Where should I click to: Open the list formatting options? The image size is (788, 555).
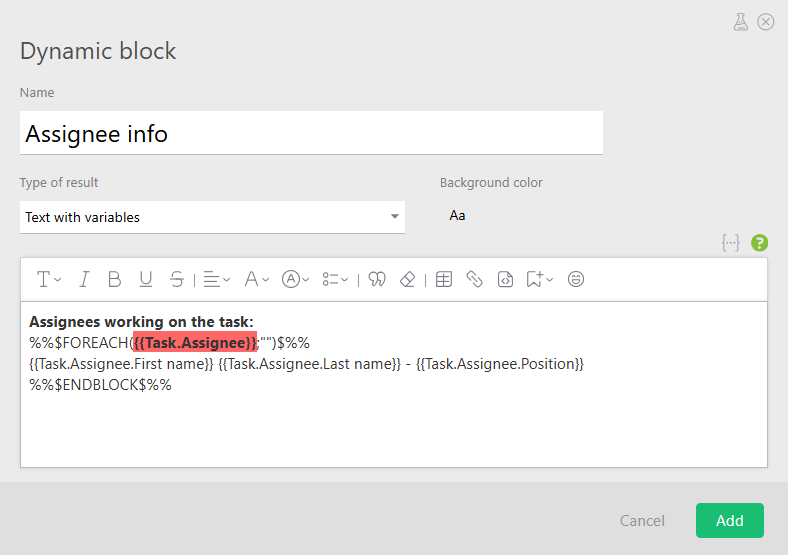(336, 280)
